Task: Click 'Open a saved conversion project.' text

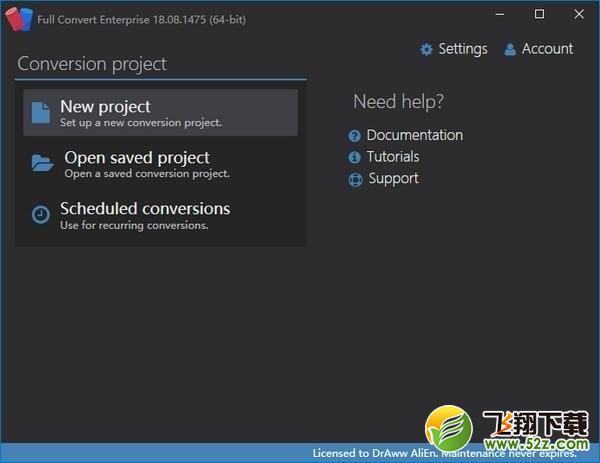Action: coord(147,174)
